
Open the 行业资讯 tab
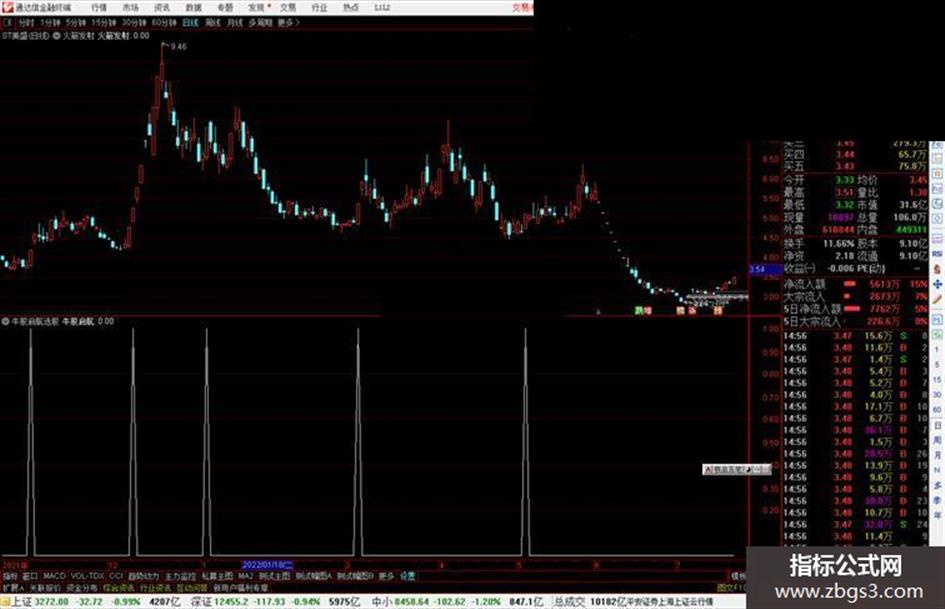pos(155,587)
